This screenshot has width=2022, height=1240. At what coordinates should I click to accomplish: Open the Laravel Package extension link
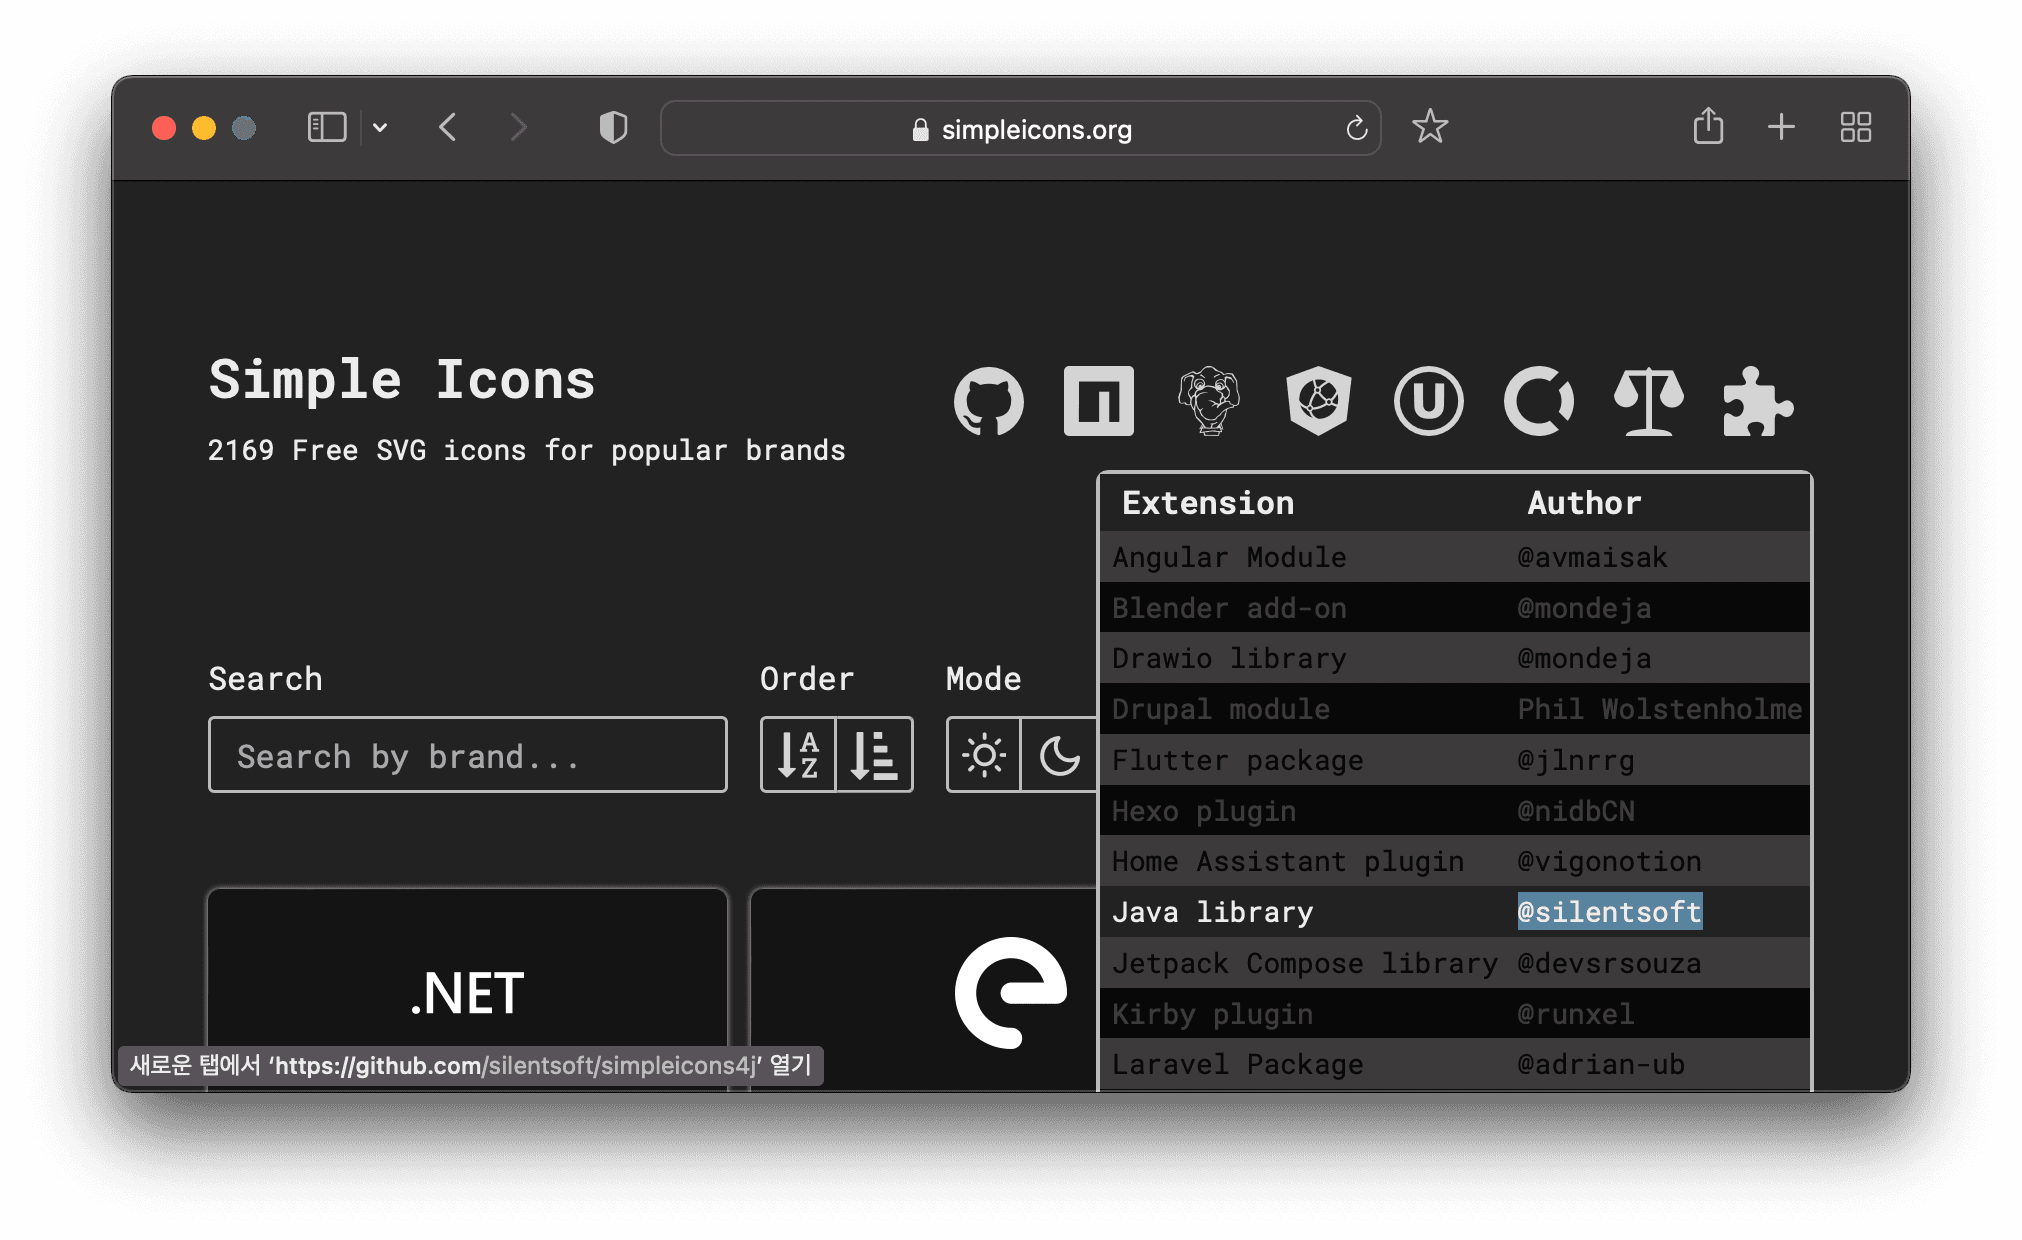(x=1237, y=1064)
